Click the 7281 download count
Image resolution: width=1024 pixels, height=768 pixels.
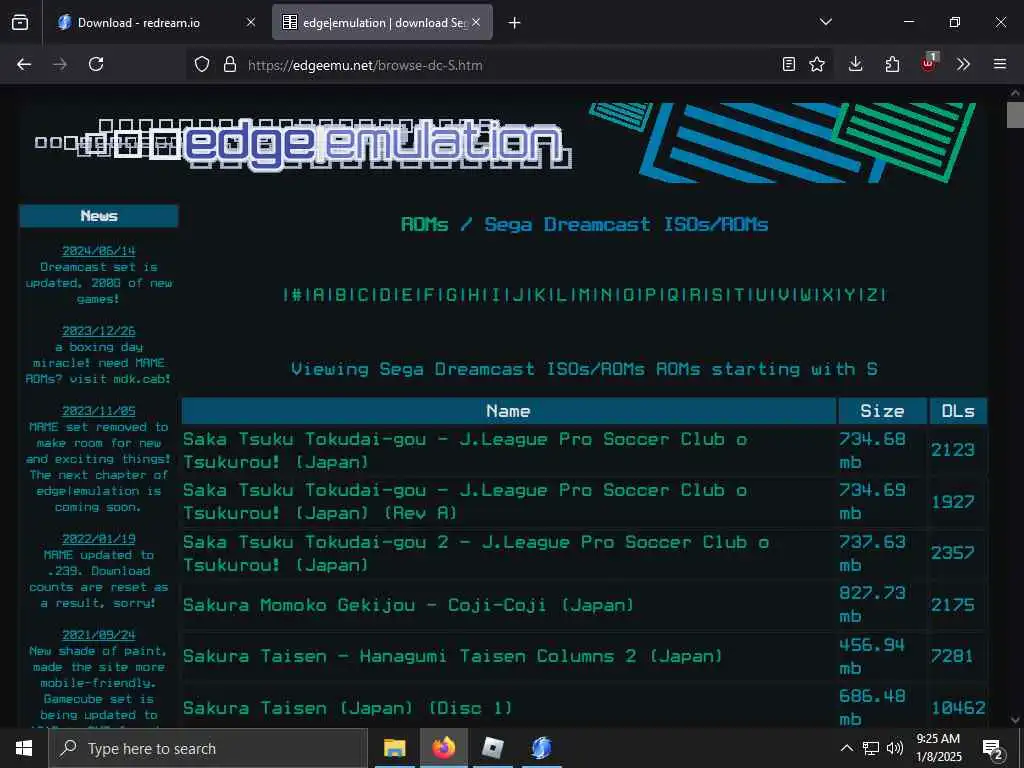[x=953, y=656]
